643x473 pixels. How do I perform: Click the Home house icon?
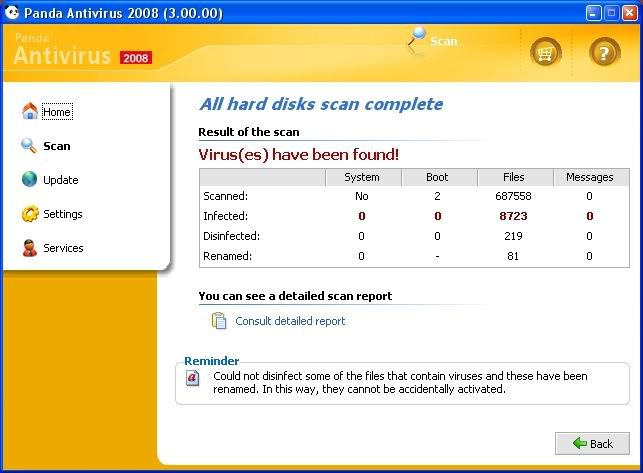(x=30, y=111)
